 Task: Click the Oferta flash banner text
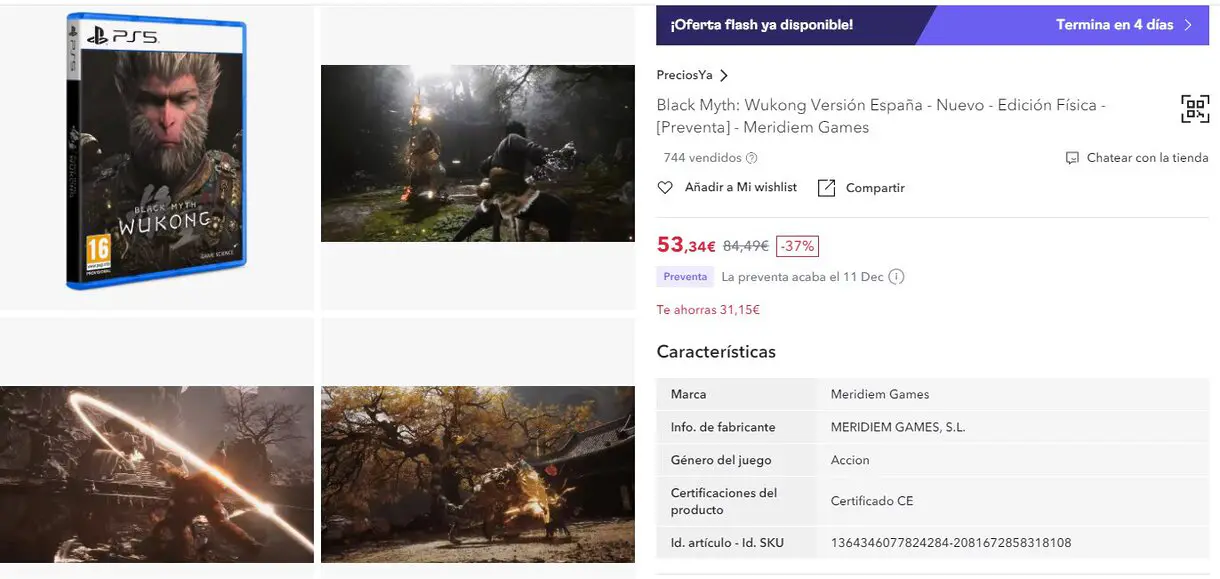click(x=762, y=25)
